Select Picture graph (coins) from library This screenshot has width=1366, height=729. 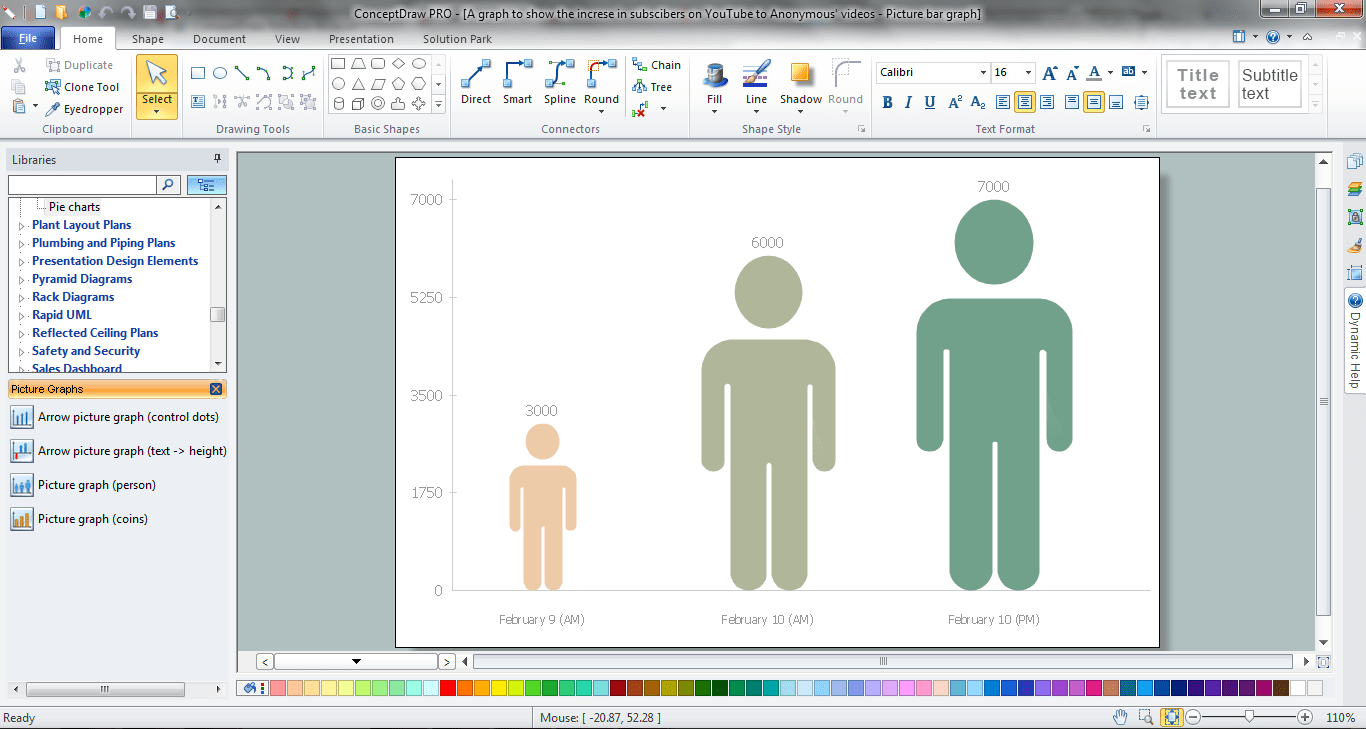click(x=92, y=519)
